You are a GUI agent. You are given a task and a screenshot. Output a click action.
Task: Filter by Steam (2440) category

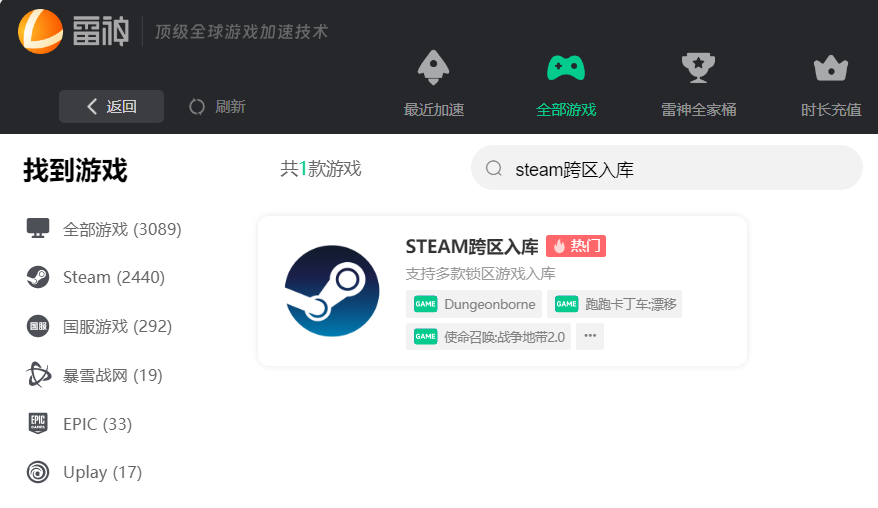point(96,277)
